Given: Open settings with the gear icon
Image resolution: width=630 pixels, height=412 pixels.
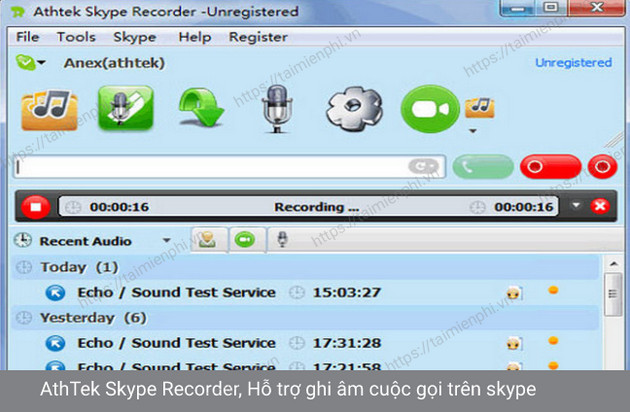Looking at the screenshot, I should pos(354,109).
